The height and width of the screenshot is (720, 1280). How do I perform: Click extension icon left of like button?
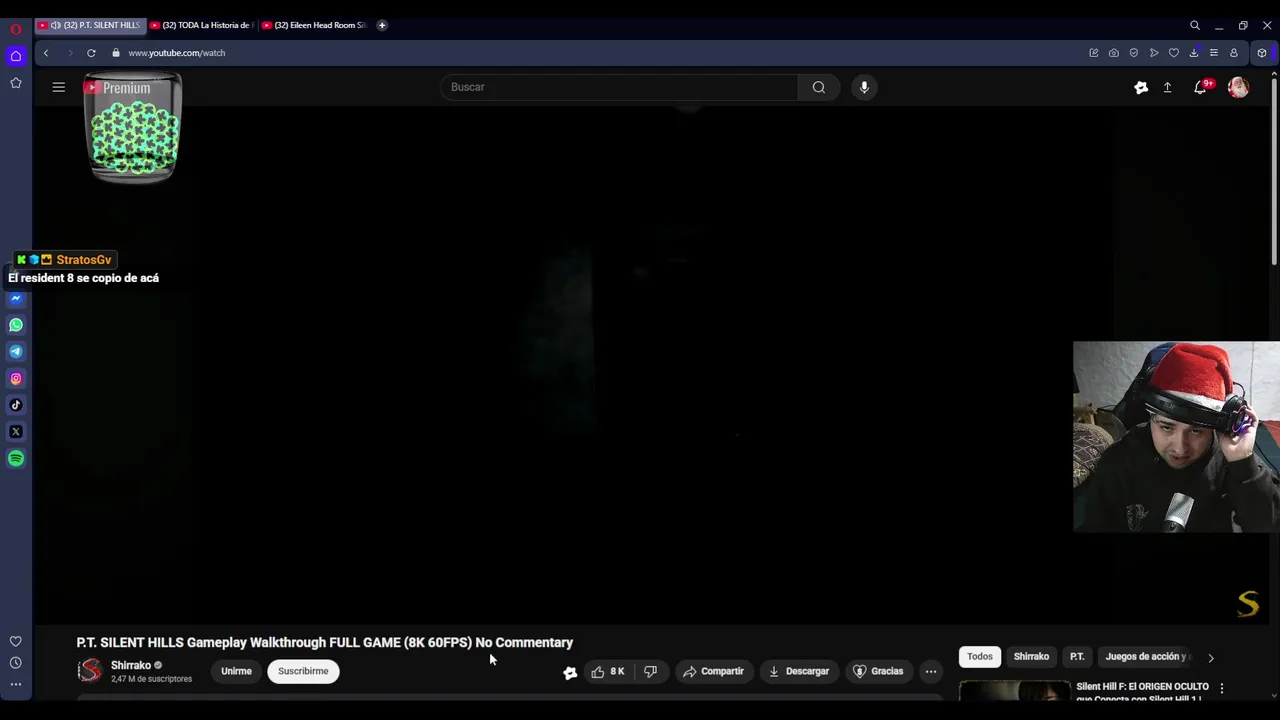coord(570,672)
